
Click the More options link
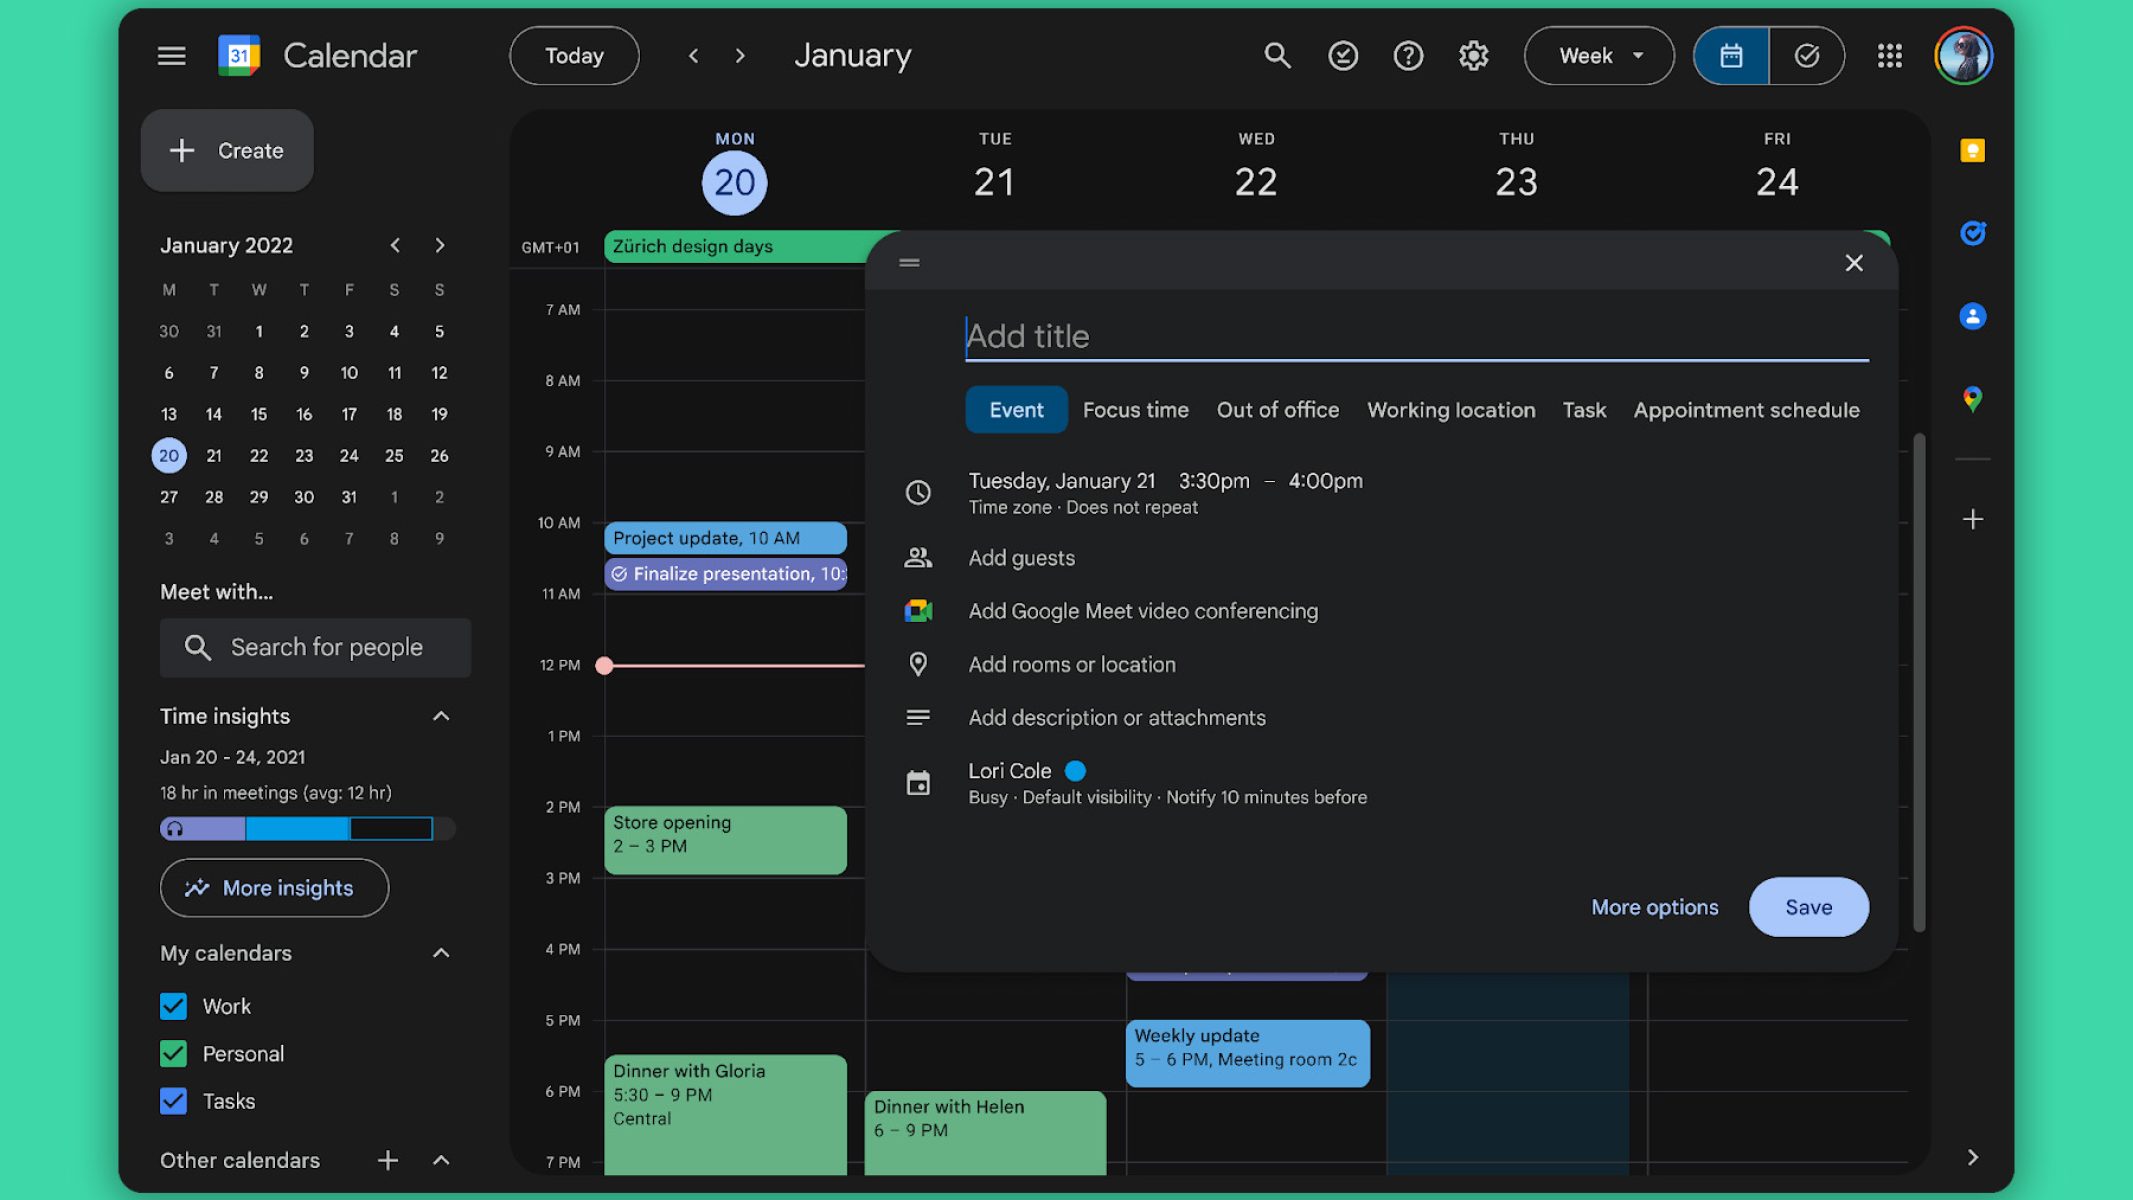(x=1654, y=907)
